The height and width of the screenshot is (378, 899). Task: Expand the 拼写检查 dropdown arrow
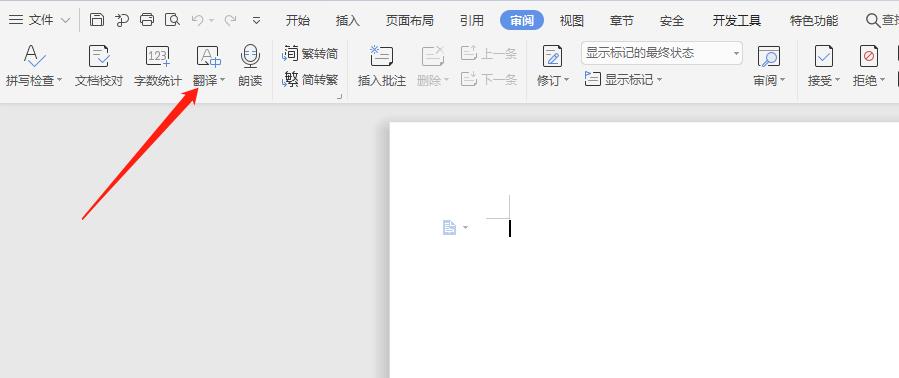59,80
